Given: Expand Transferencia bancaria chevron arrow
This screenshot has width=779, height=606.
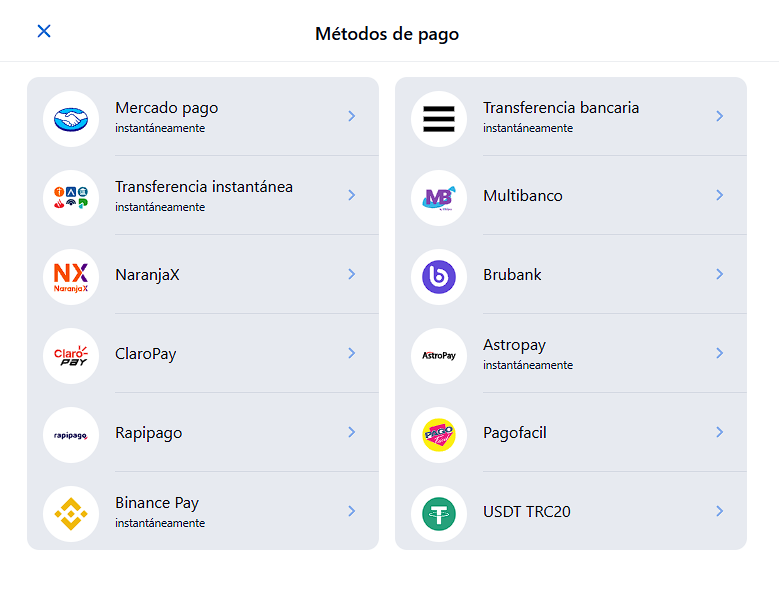Looking at the screenshot, I should tap(719, 116).
